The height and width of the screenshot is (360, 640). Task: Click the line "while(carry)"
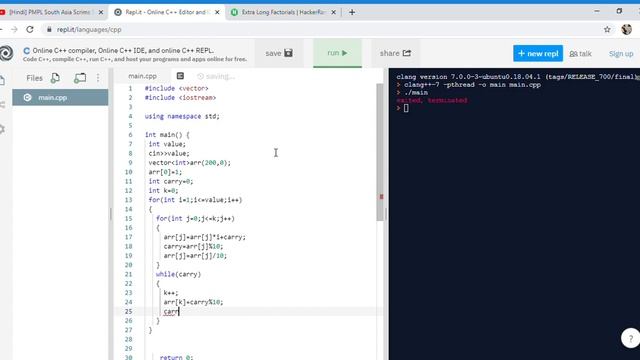[178, 274]
